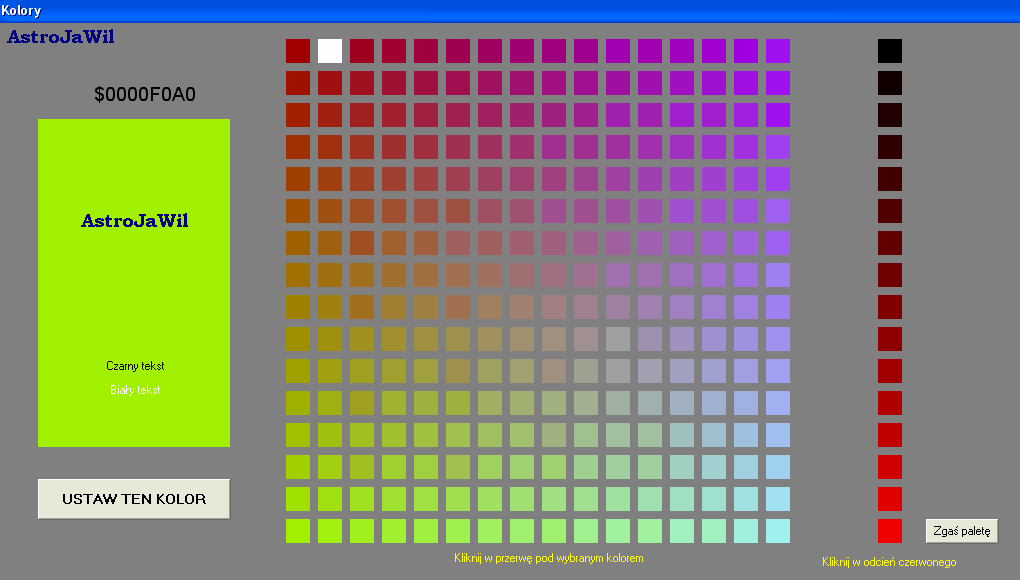Select the cyan swatch at the grid's bottom-right corner
Image resolution: width=1020 pixels, height=580 pixels.
point(778,531)
